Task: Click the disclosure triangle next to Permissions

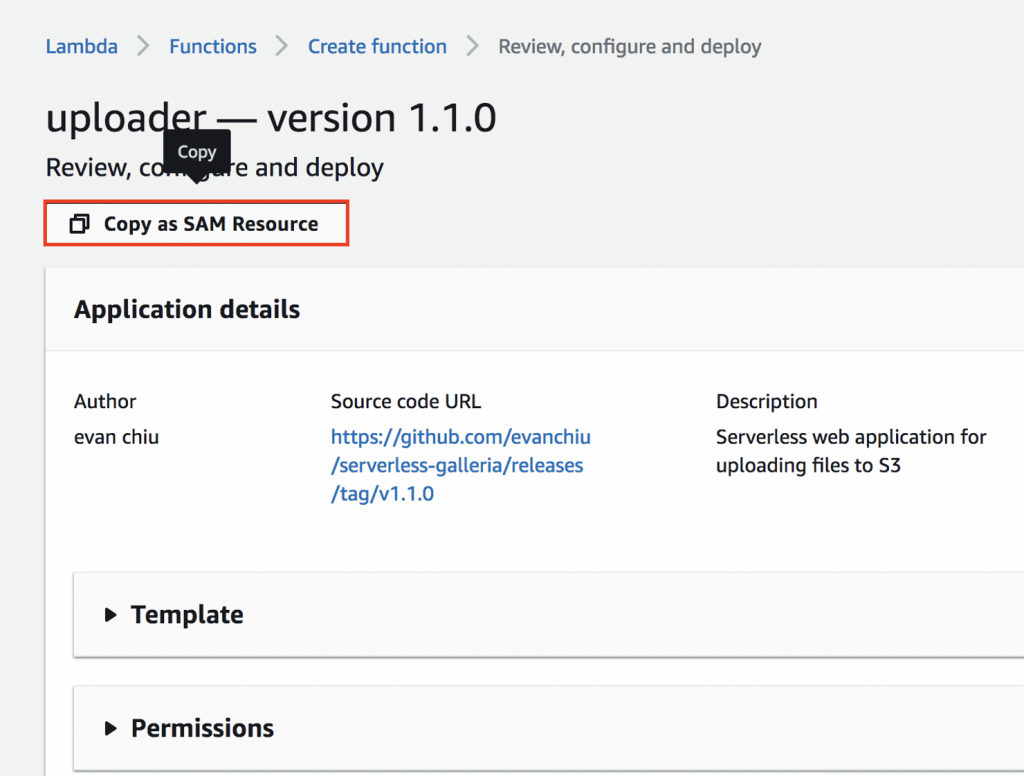Action: point(110,728)
